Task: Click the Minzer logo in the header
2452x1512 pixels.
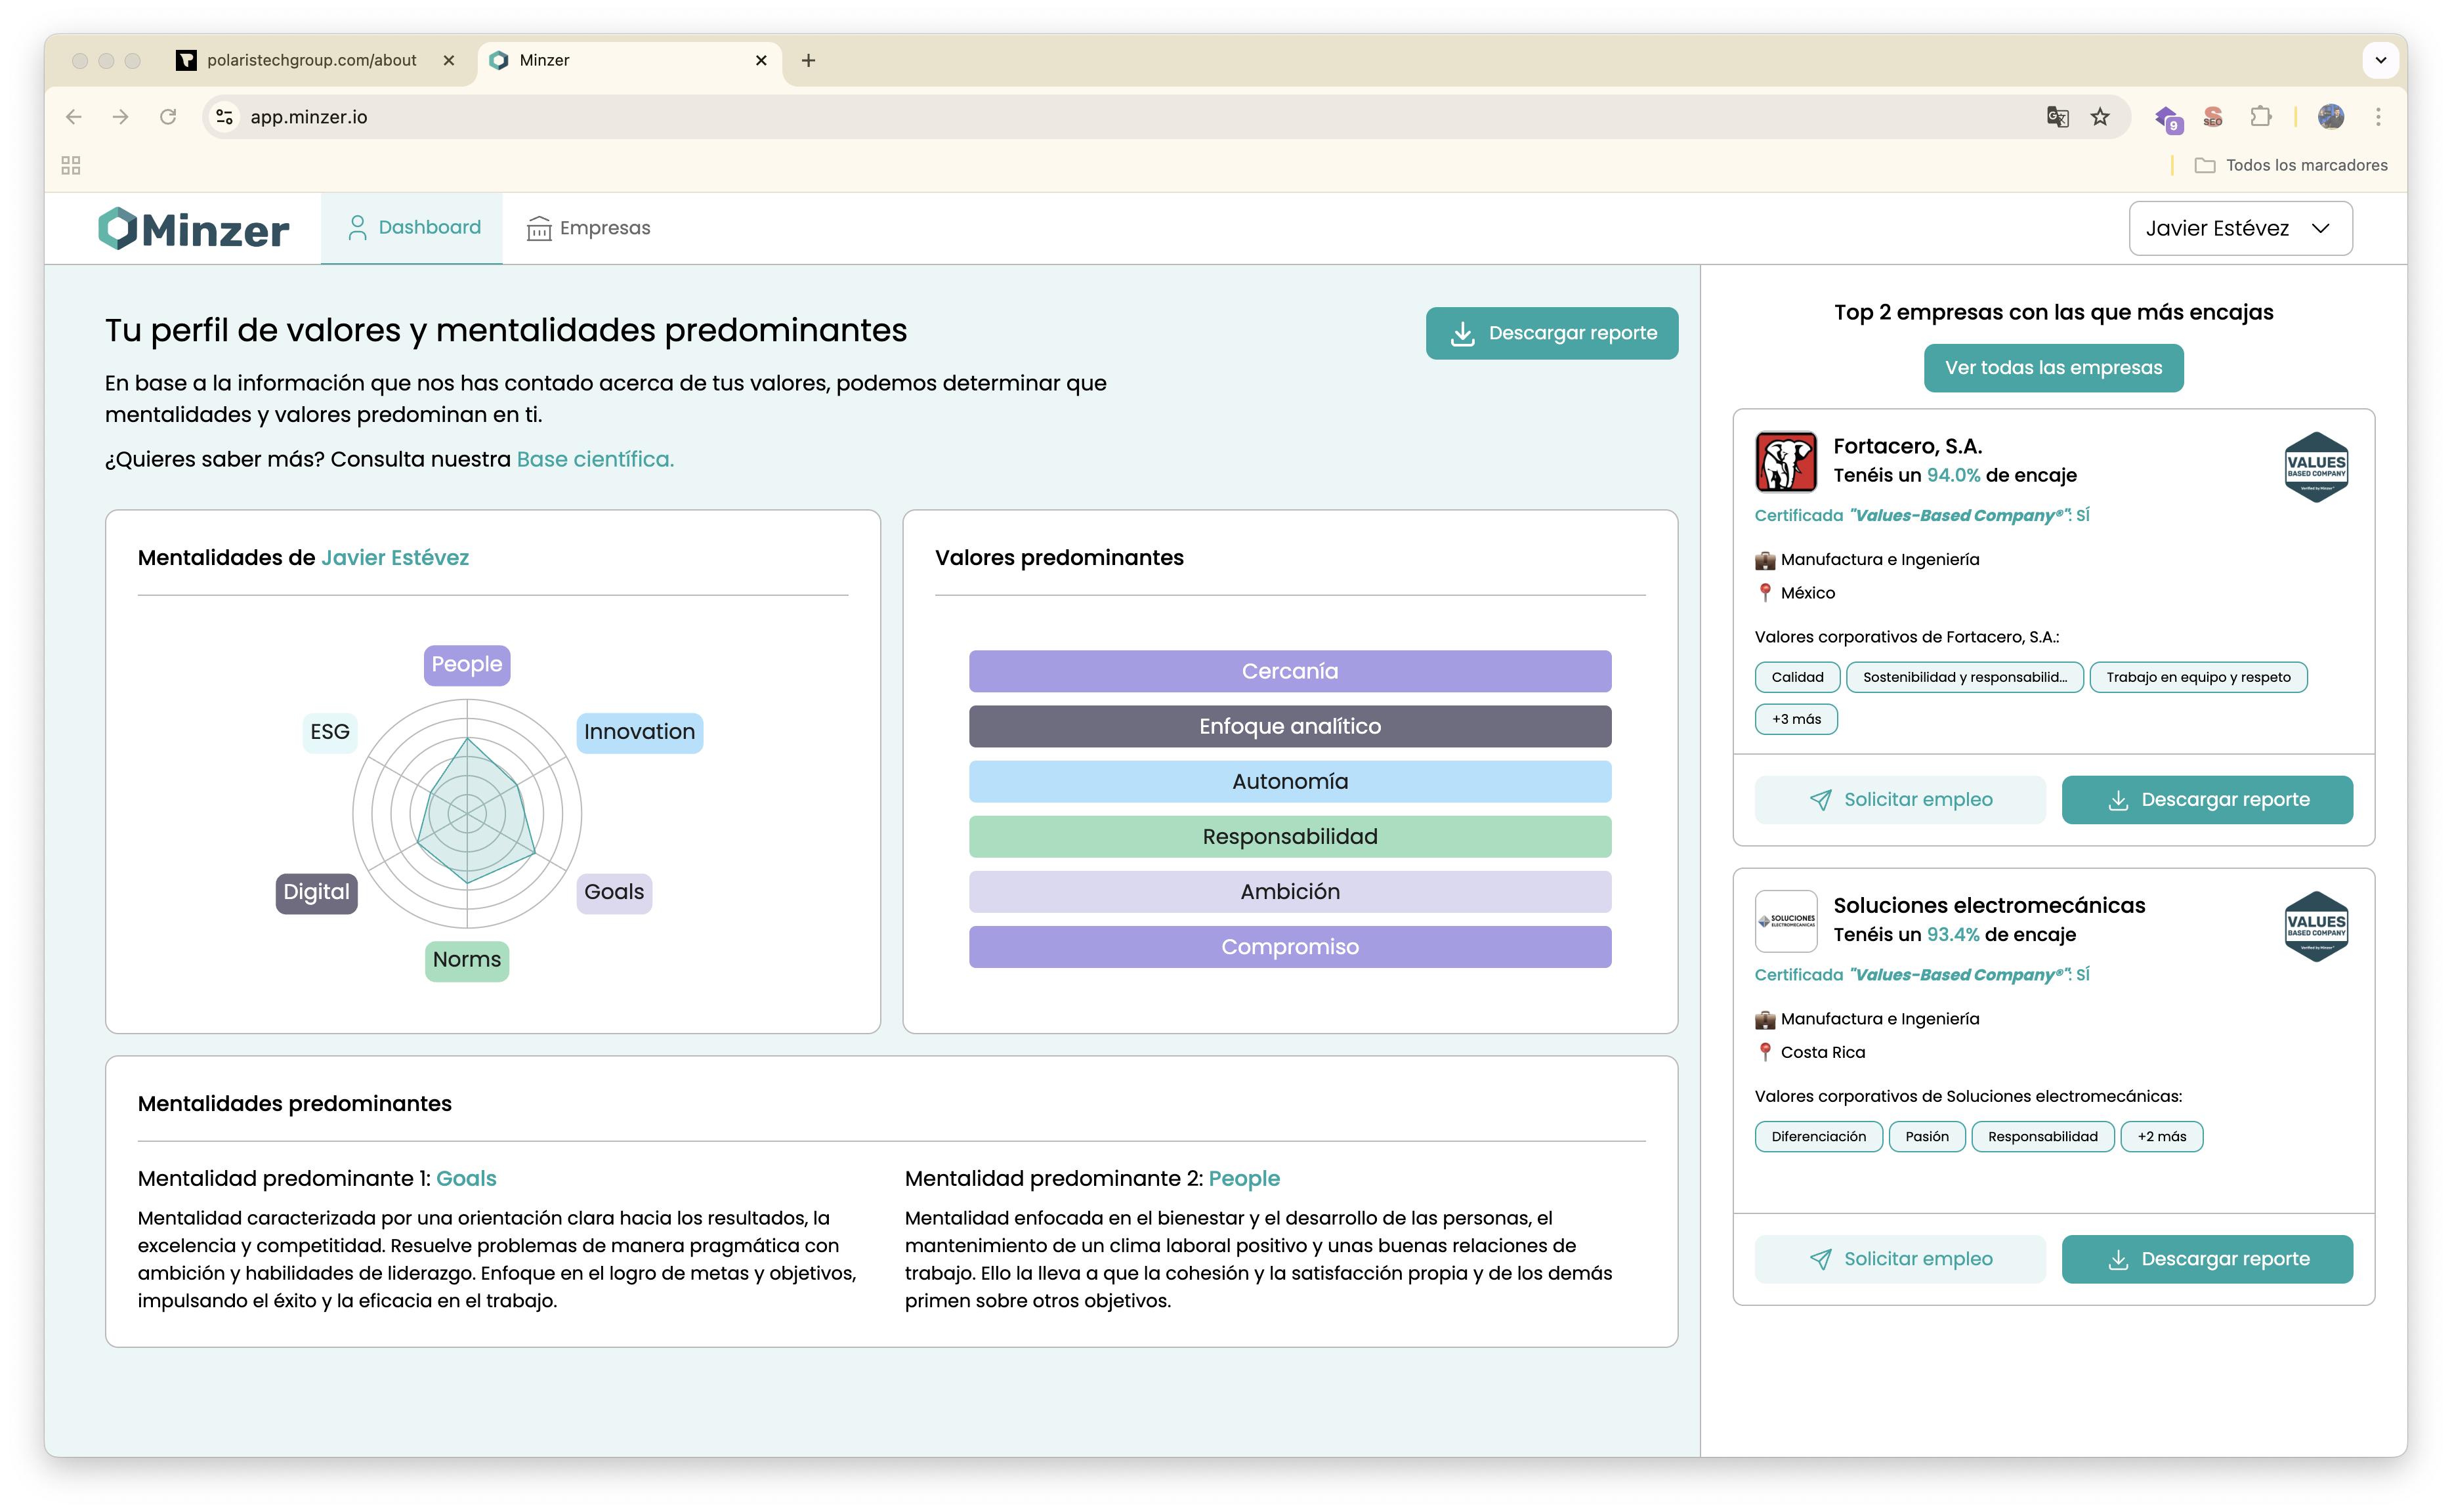Action: (194, 229)
